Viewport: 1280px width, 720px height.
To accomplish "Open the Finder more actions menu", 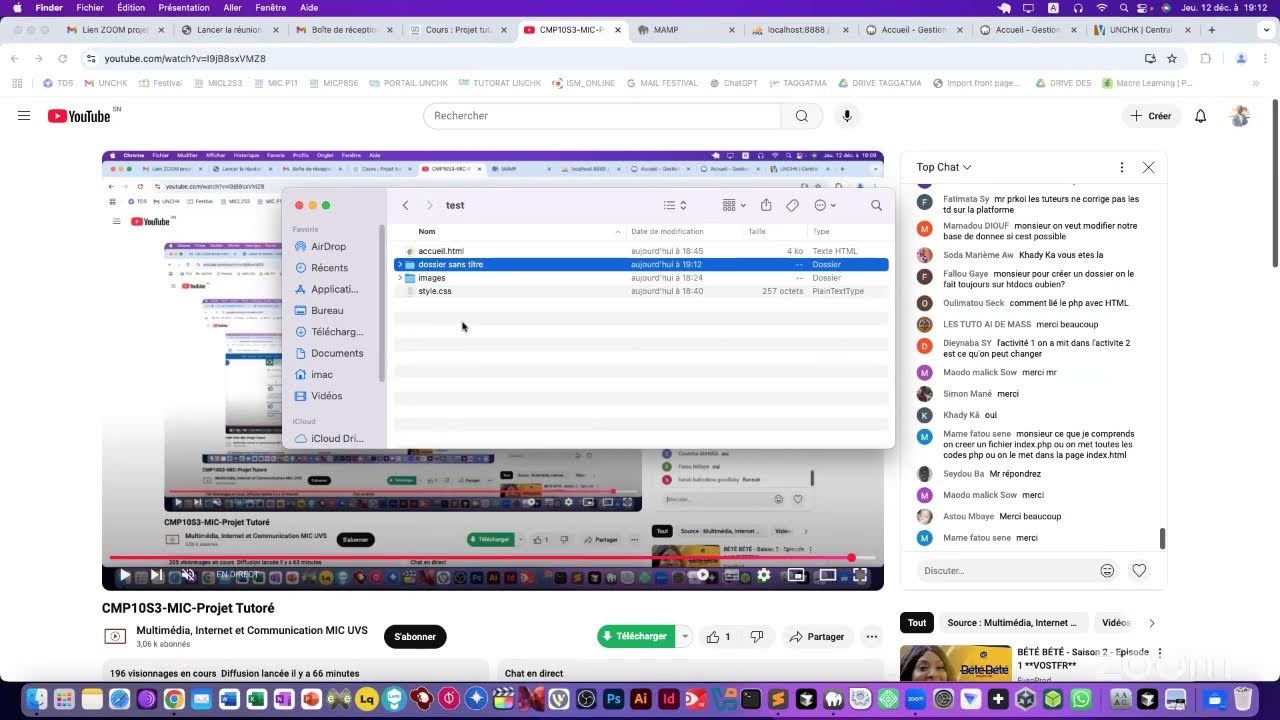I will coord(825,205).
